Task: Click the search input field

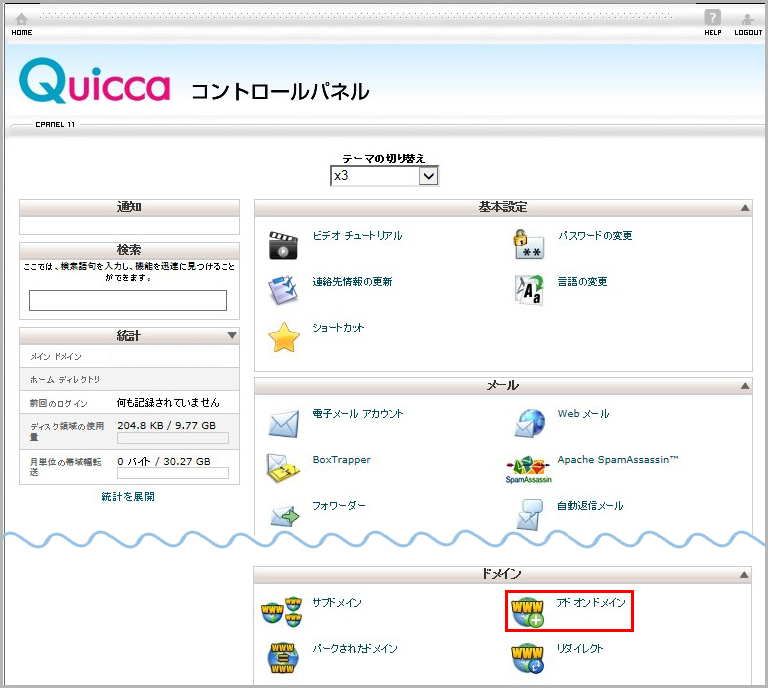Action: point(128,301)
